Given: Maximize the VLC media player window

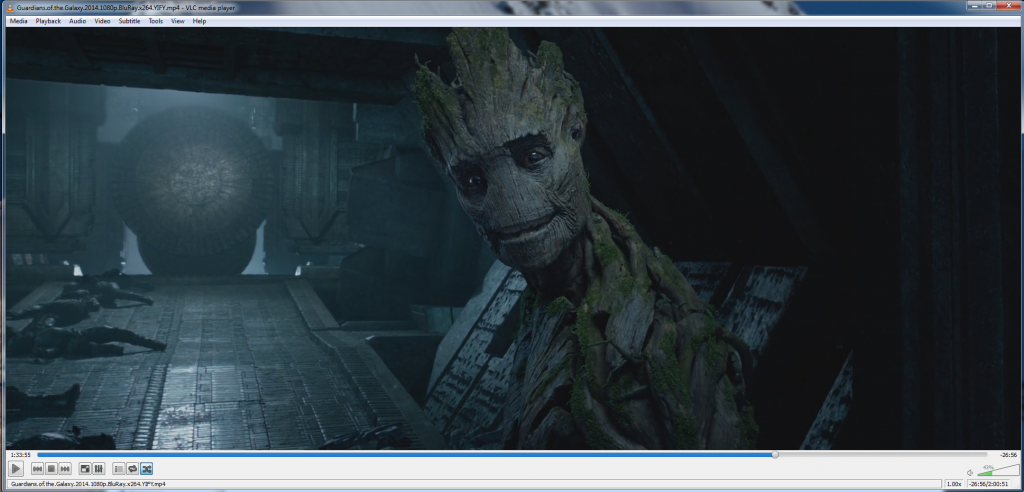Looking at the screenshot, I should tap(990, 6).
